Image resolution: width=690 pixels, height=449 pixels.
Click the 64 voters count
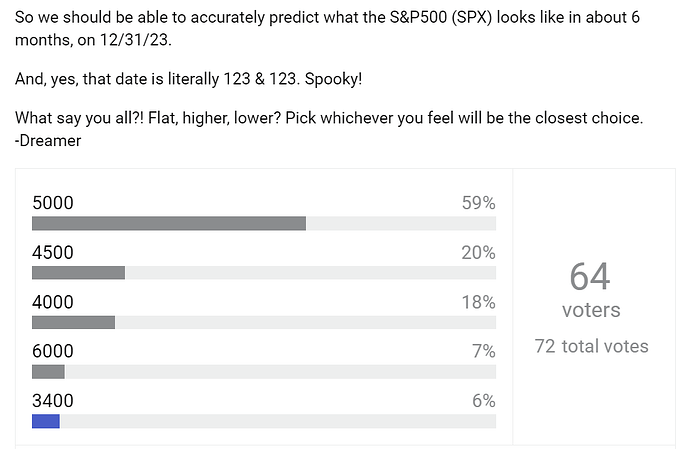point(591,289)
